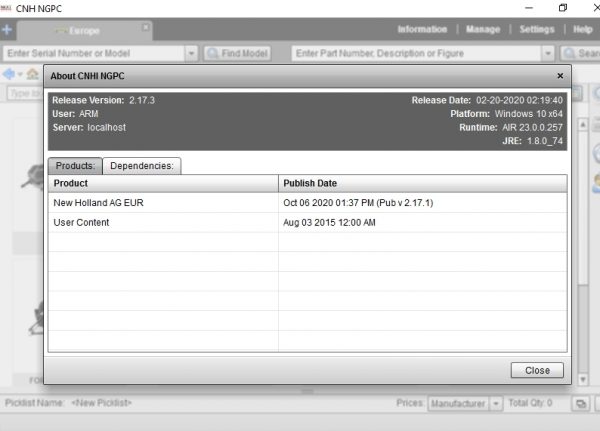The width and height of the screenshot is (600, 431).
Task: Click the New Picklist name label
Action: tap(101, 403)
